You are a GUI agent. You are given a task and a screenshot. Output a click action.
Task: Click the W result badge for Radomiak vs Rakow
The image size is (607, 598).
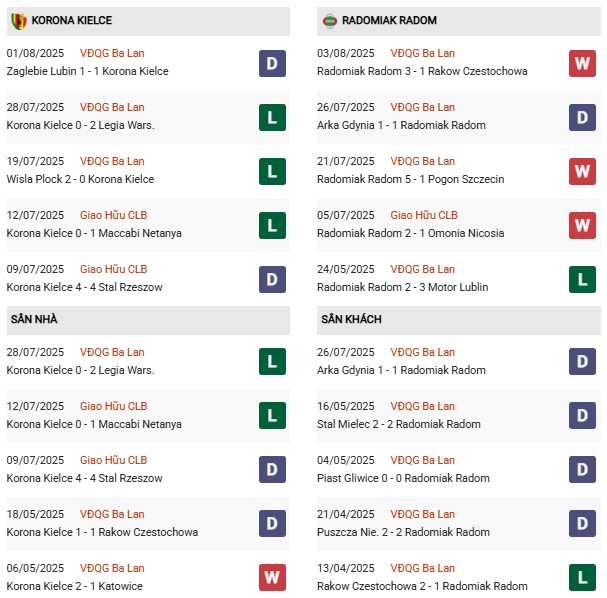point(582,63)
